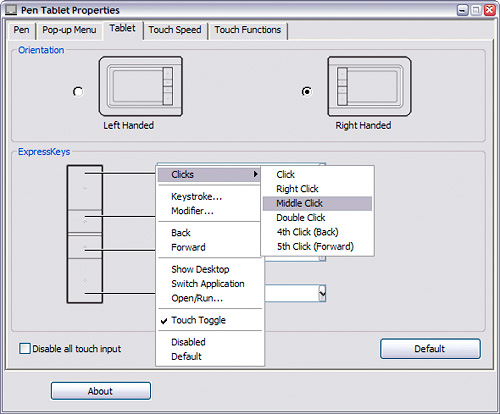Choose Show Desktop option
500x414 pixels.
tap(210, 269)
